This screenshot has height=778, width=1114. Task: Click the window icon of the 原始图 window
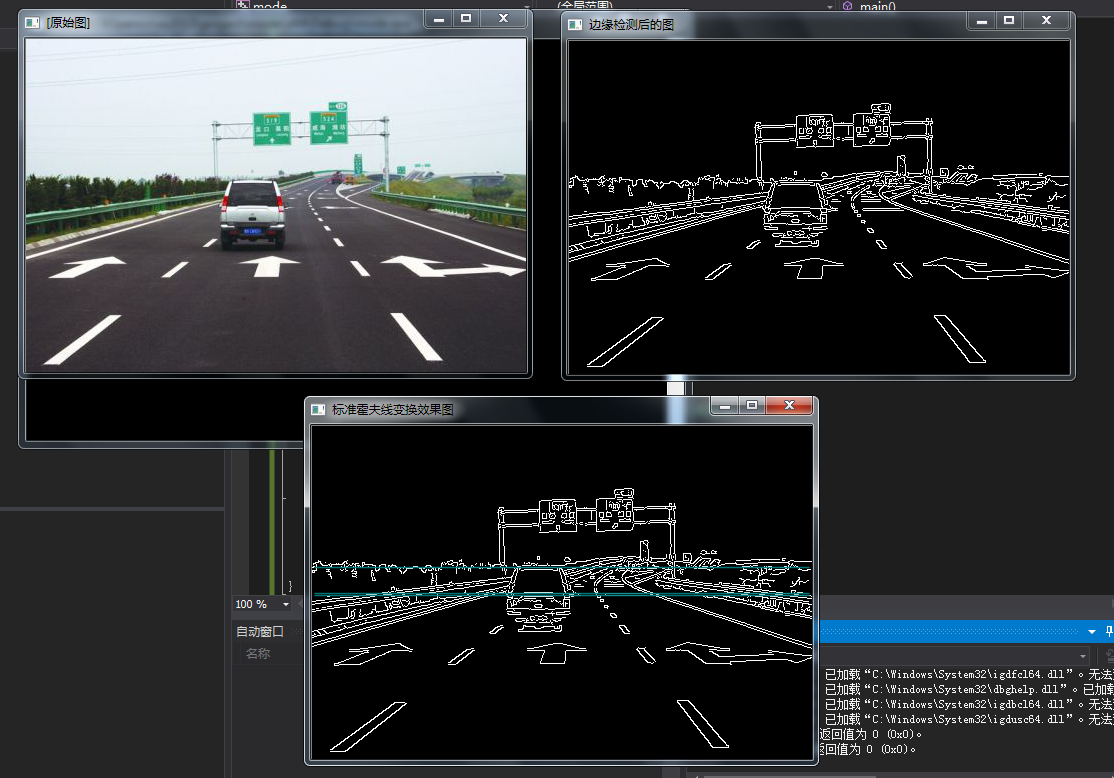coord(32,23)
